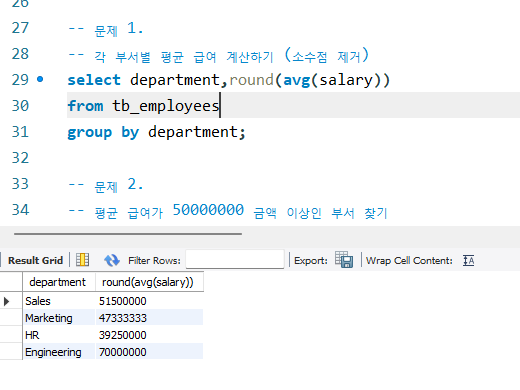This screenshot has height=390, width=520.
Task: Click the department column header
Action: tap(59, 282)
